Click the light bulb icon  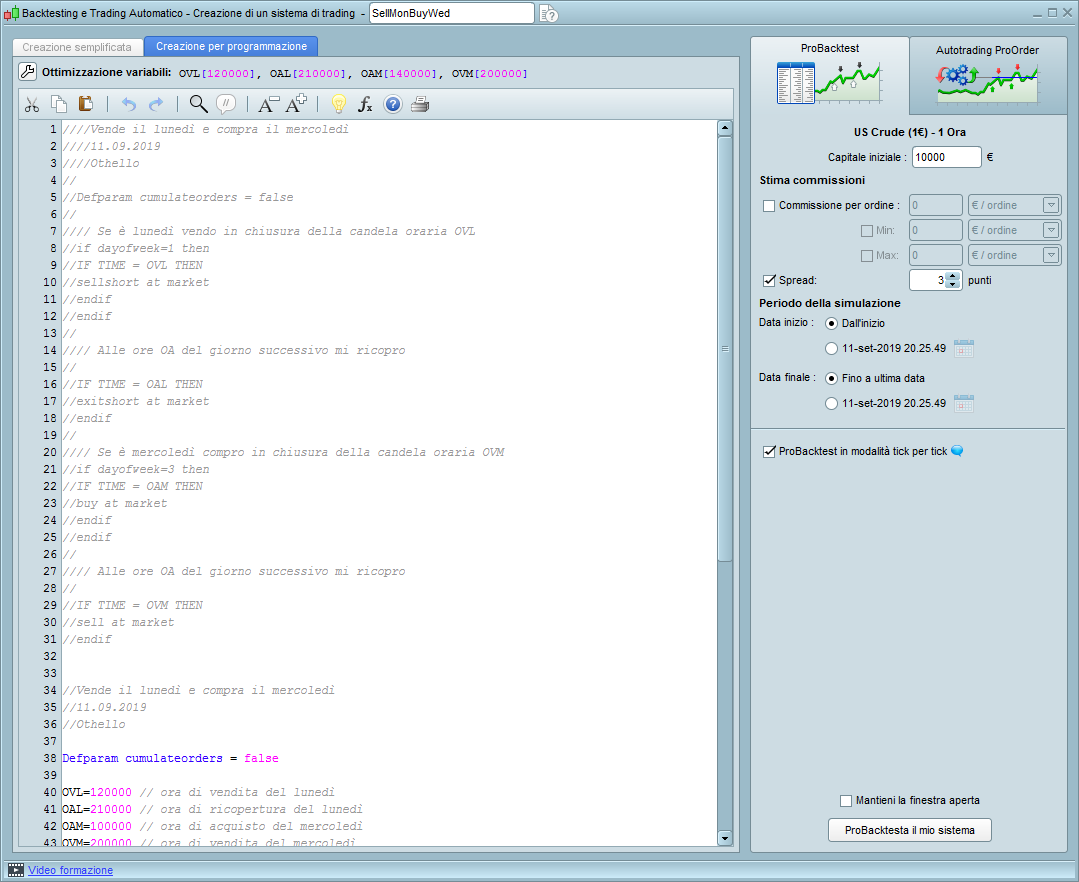point(338,104)
